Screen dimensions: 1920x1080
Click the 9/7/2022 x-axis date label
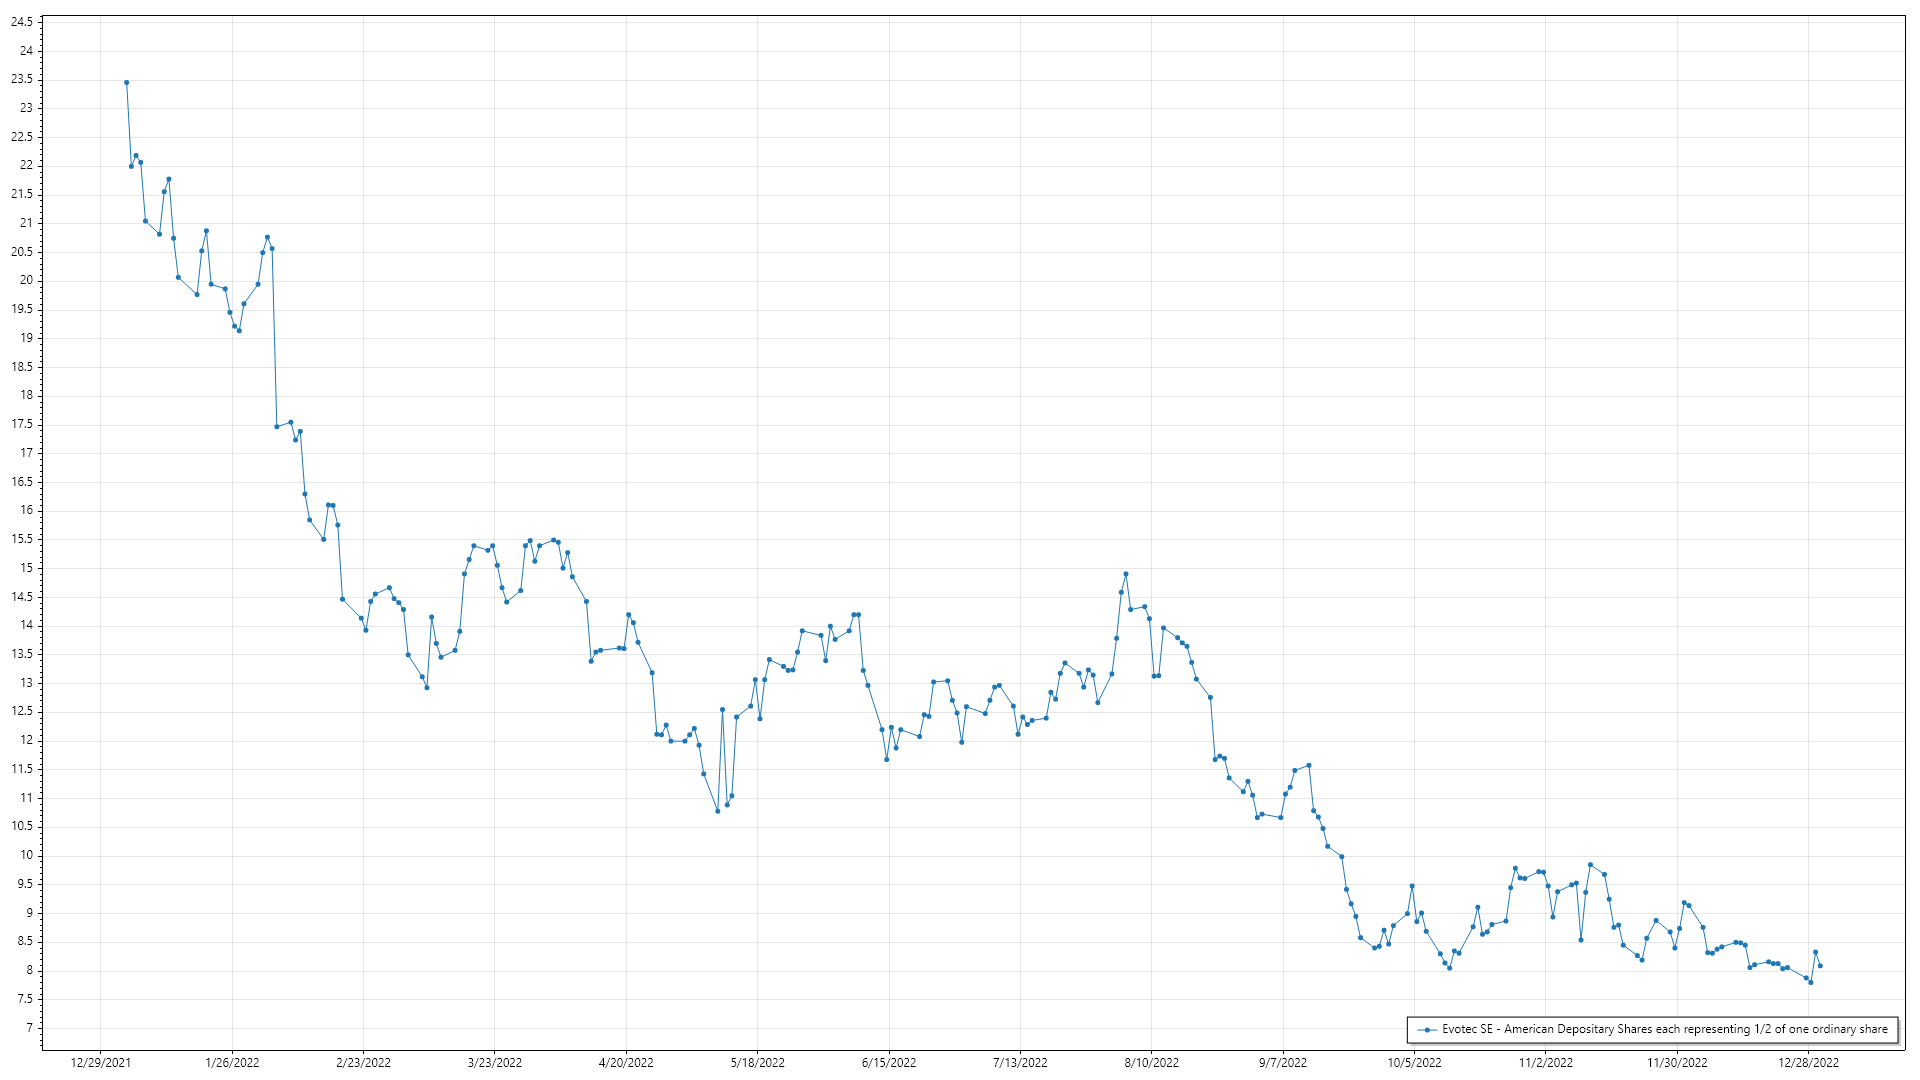click(x=1282, y=1062)
